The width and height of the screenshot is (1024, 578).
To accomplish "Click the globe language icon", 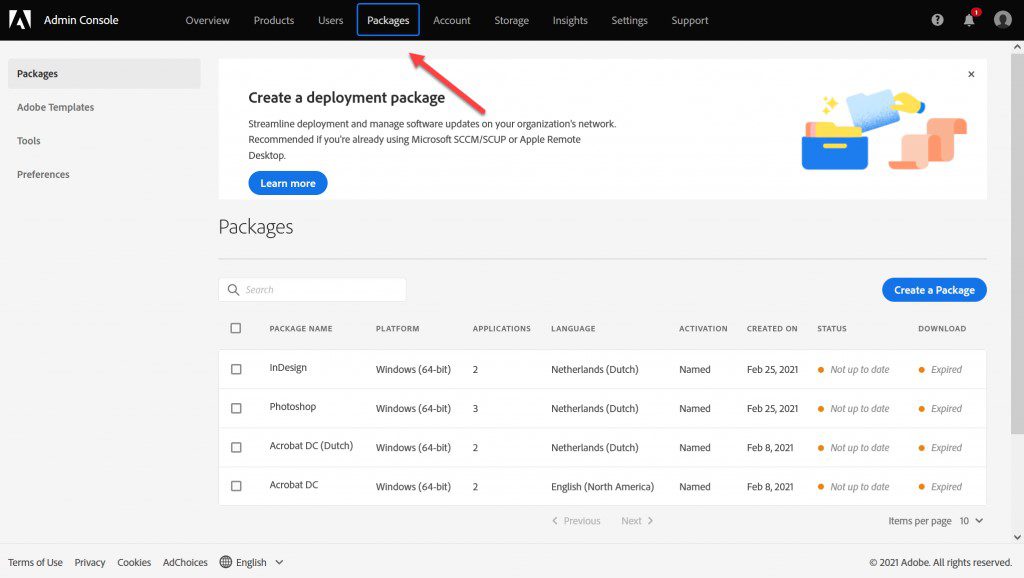I will click(225, 562).
